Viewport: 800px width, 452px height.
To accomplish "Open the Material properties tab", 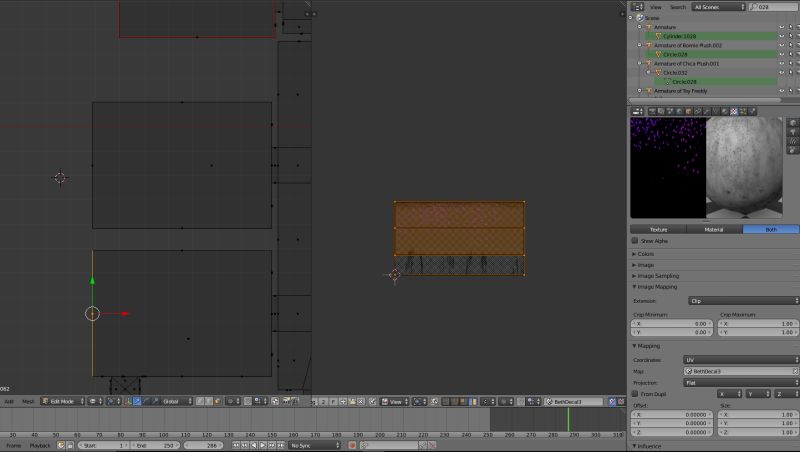I will [x=724, y=111].
